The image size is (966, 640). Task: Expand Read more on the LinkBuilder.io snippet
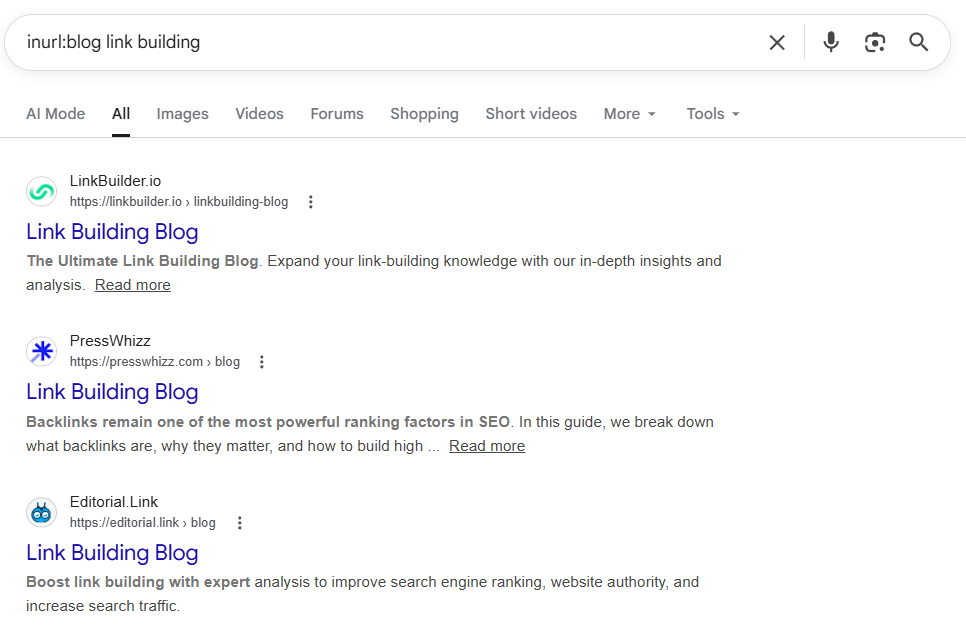(x=132, y=284)
